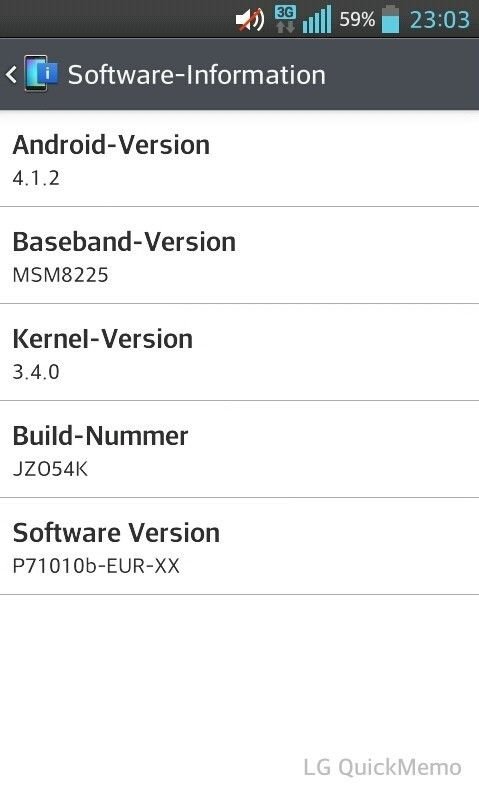This screenshot has height=799, width=479.
Task: Tap the battery status icon
Action: [x=391, y=19]
